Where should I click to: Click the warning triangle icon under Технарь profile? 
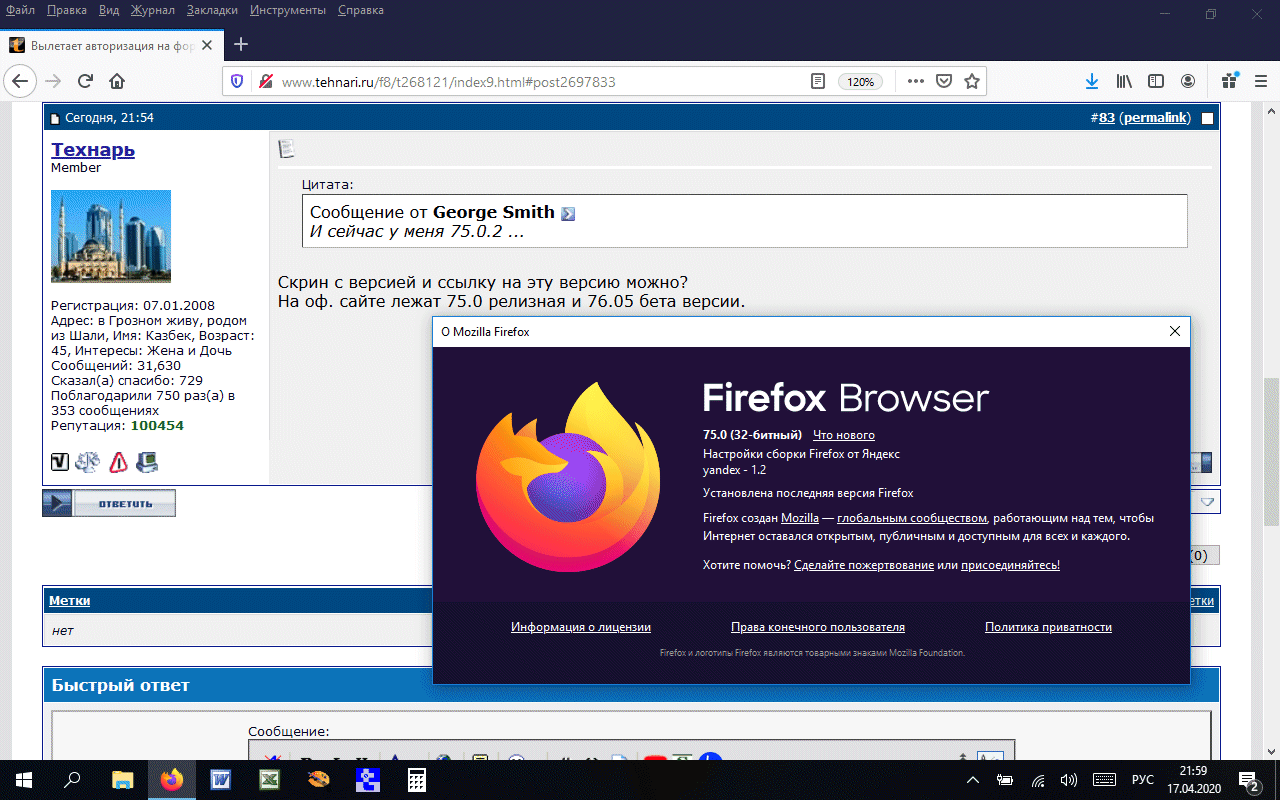click(x=119, y=462)
